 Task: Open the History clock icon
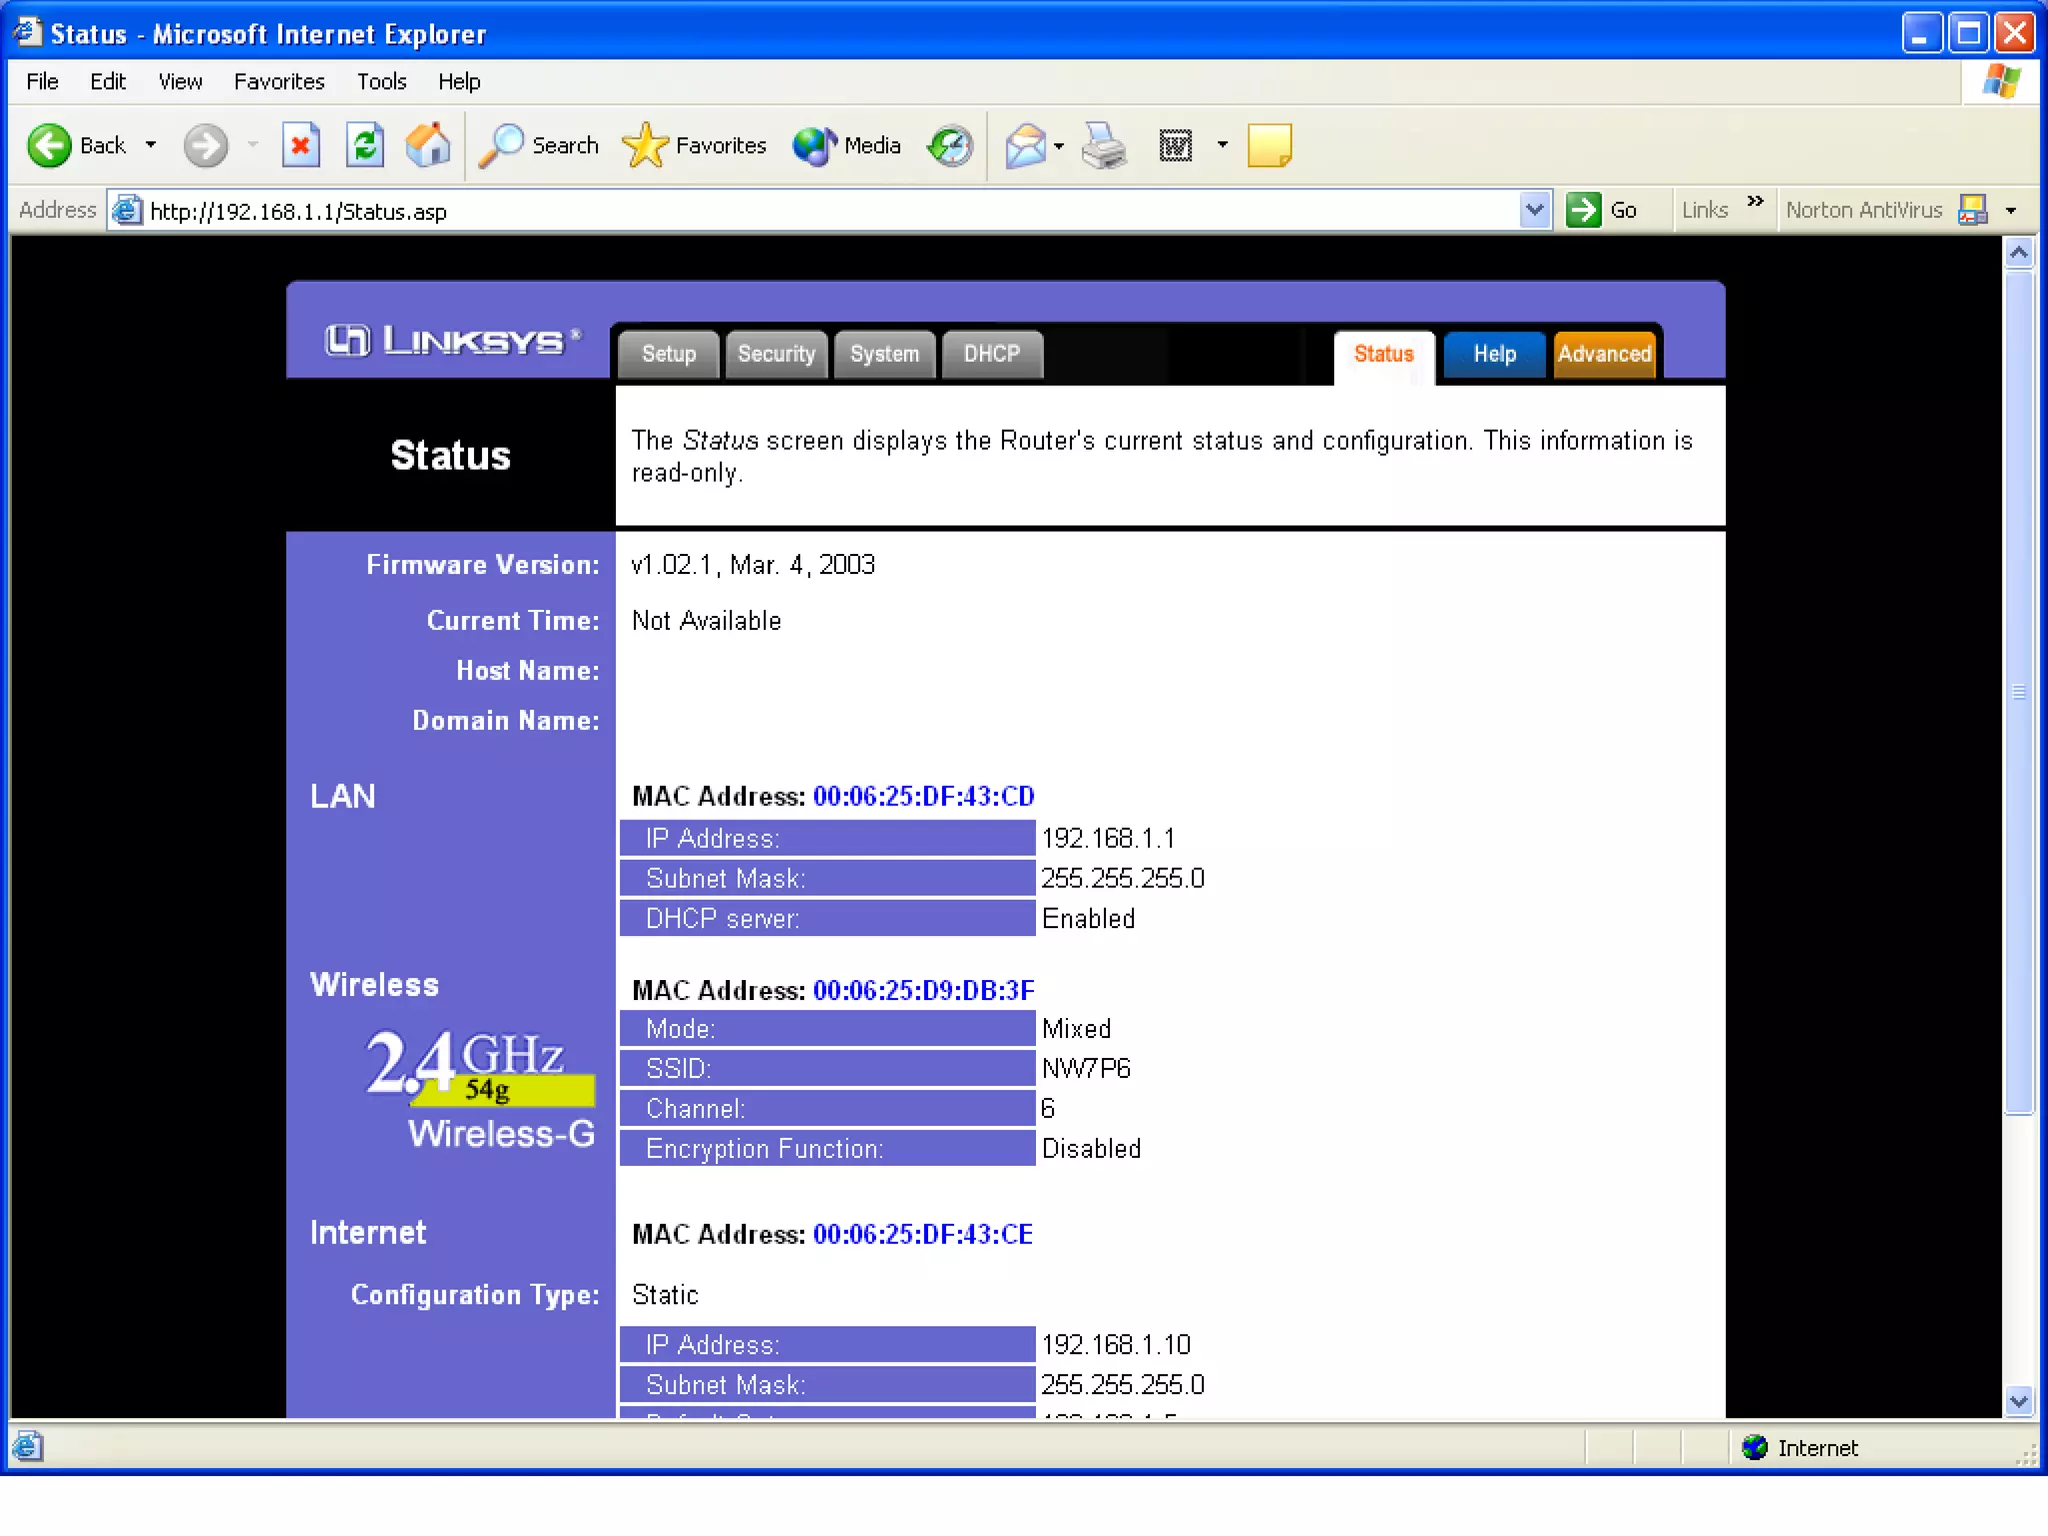[x=950, y=146]
